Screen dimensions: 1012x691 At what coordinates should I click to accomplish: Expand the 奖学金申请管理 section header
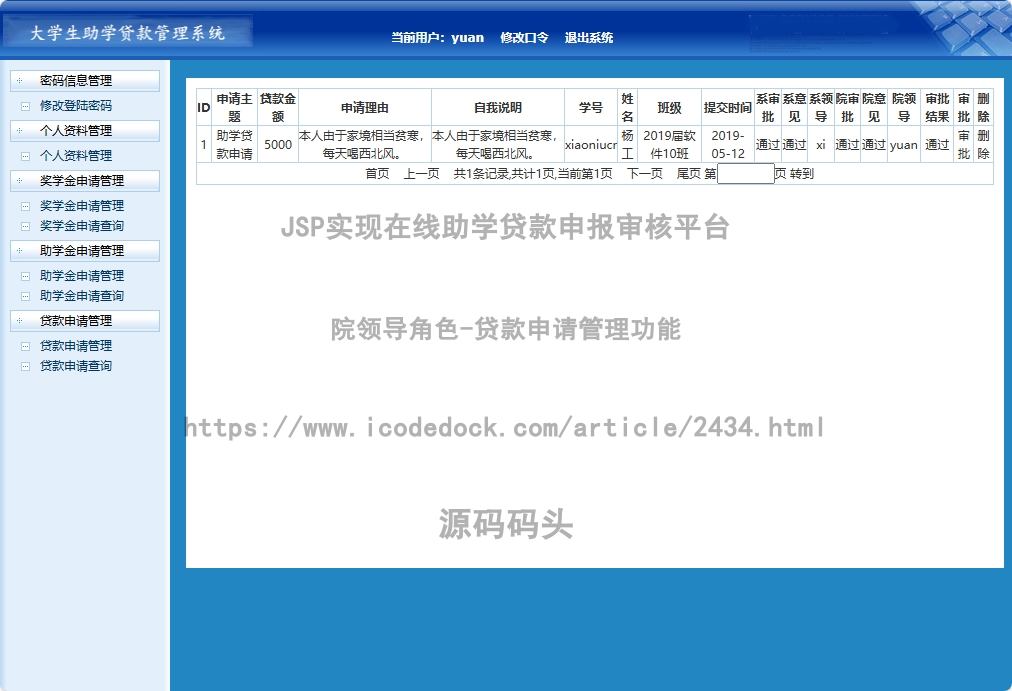click(x=85, y=181)
